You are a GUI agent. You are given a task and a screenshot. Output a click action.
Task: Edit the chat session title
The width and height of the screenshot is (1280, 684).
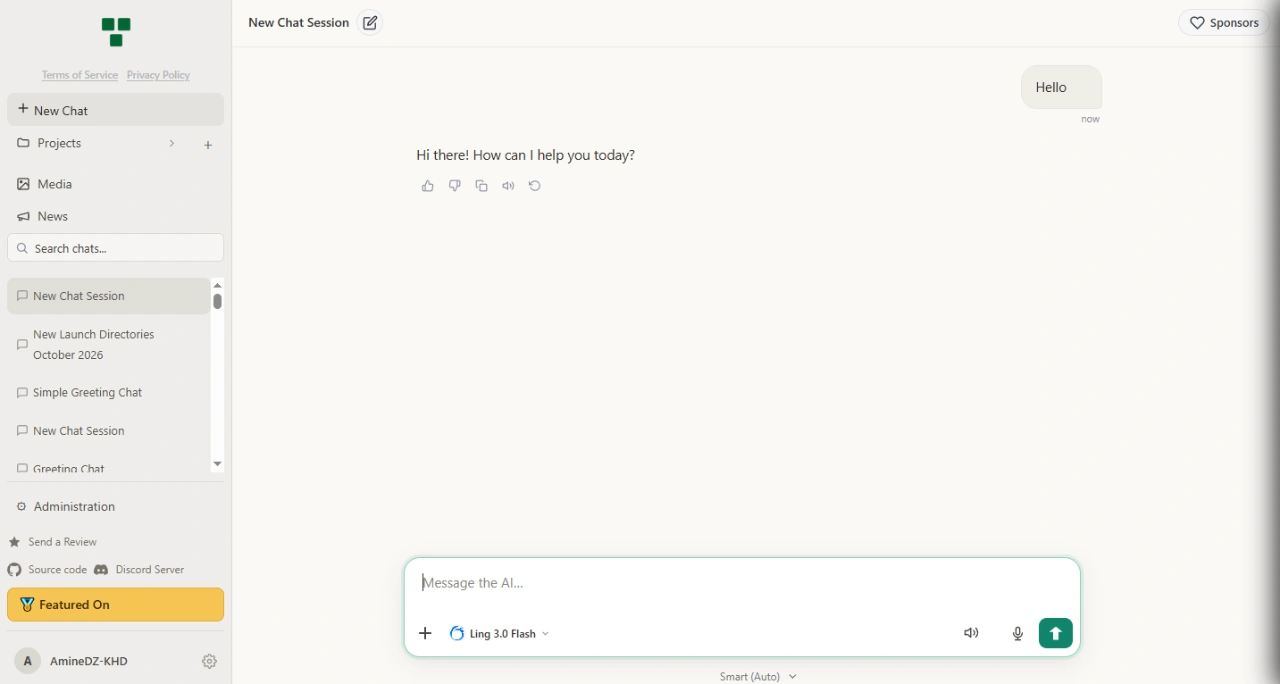370,23
